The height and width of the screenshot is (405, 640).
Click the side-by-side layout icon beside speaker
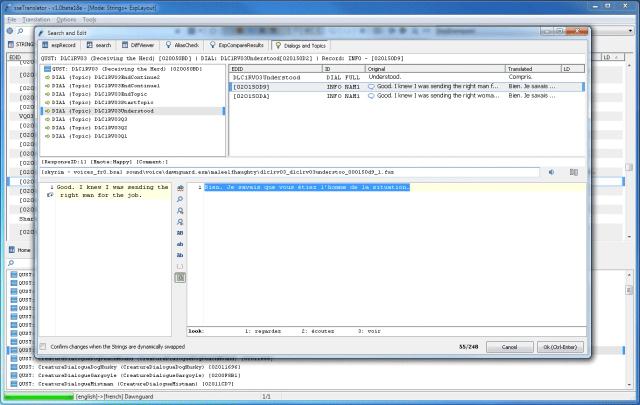pos(573,172)
